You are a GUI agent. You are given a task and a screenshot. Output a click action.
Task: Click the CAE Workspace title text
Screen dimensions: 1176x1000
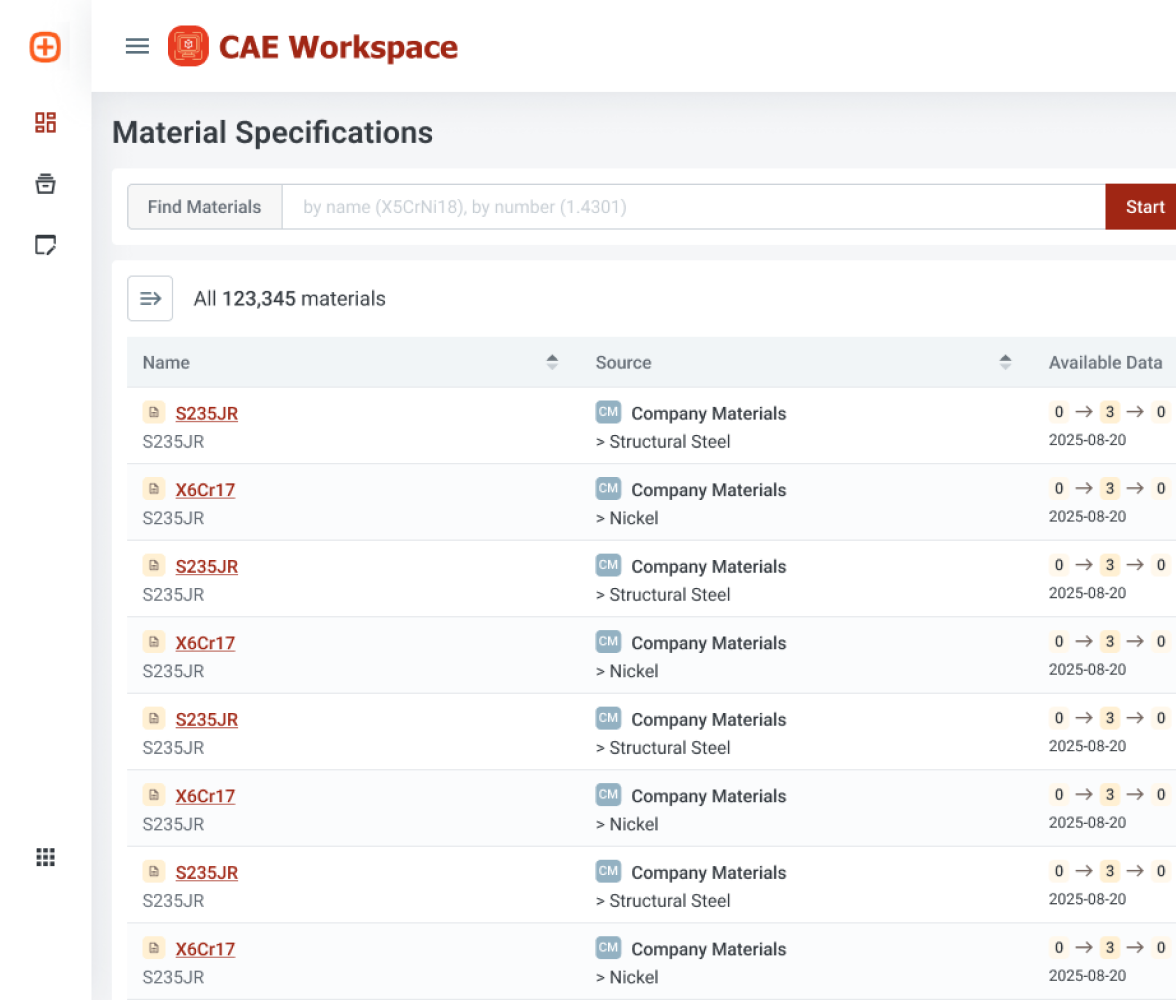(338, 47)
